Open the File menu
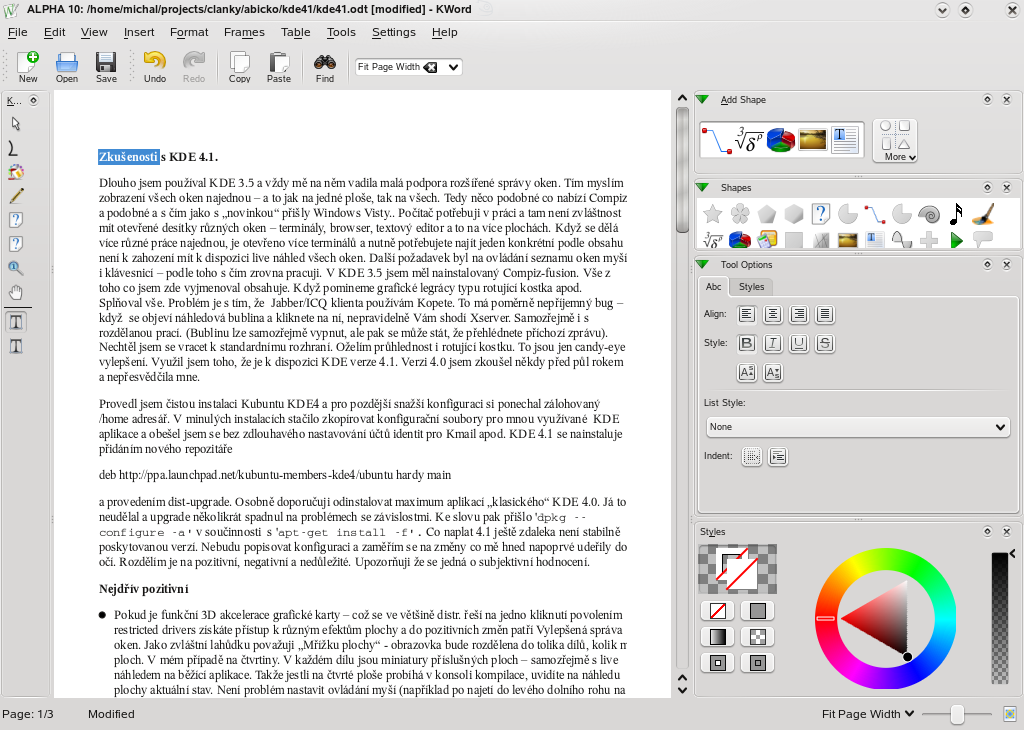 [18, 32]
